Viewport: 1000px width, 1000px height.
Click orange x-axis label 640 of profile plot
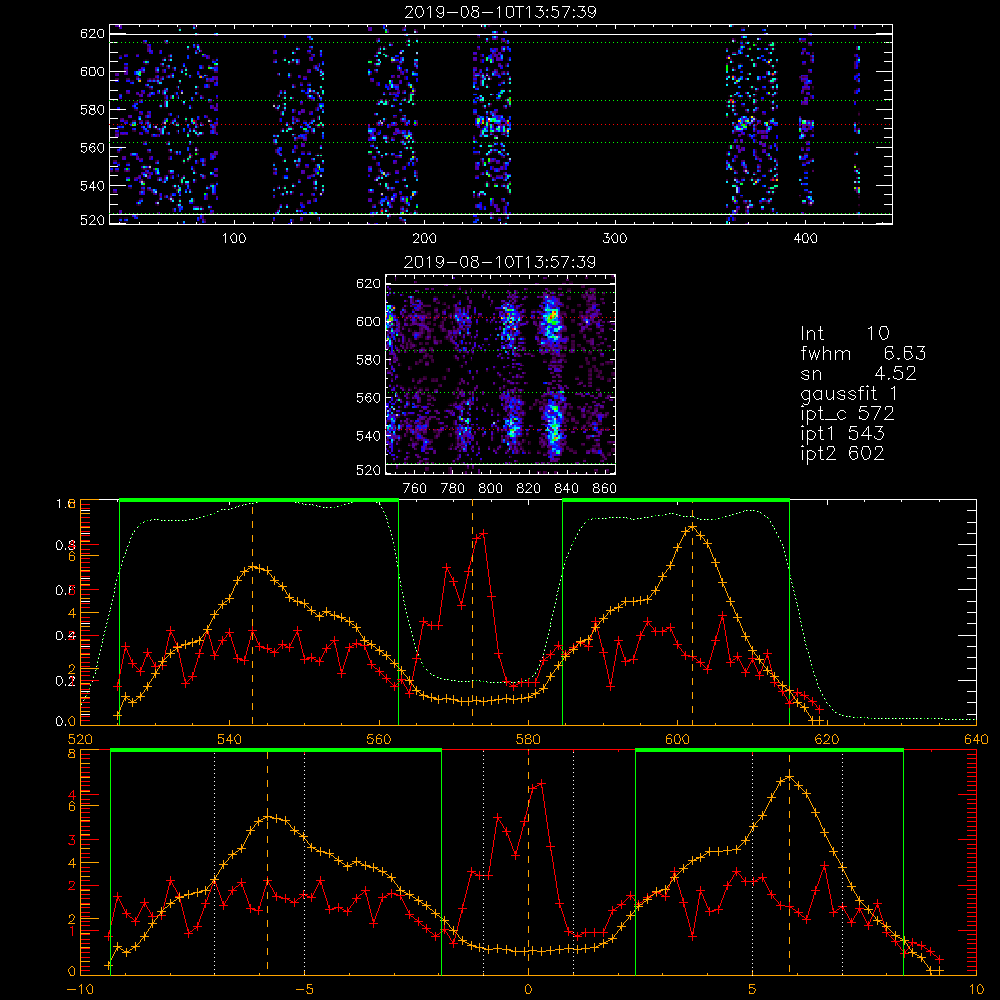click(976, 740)
